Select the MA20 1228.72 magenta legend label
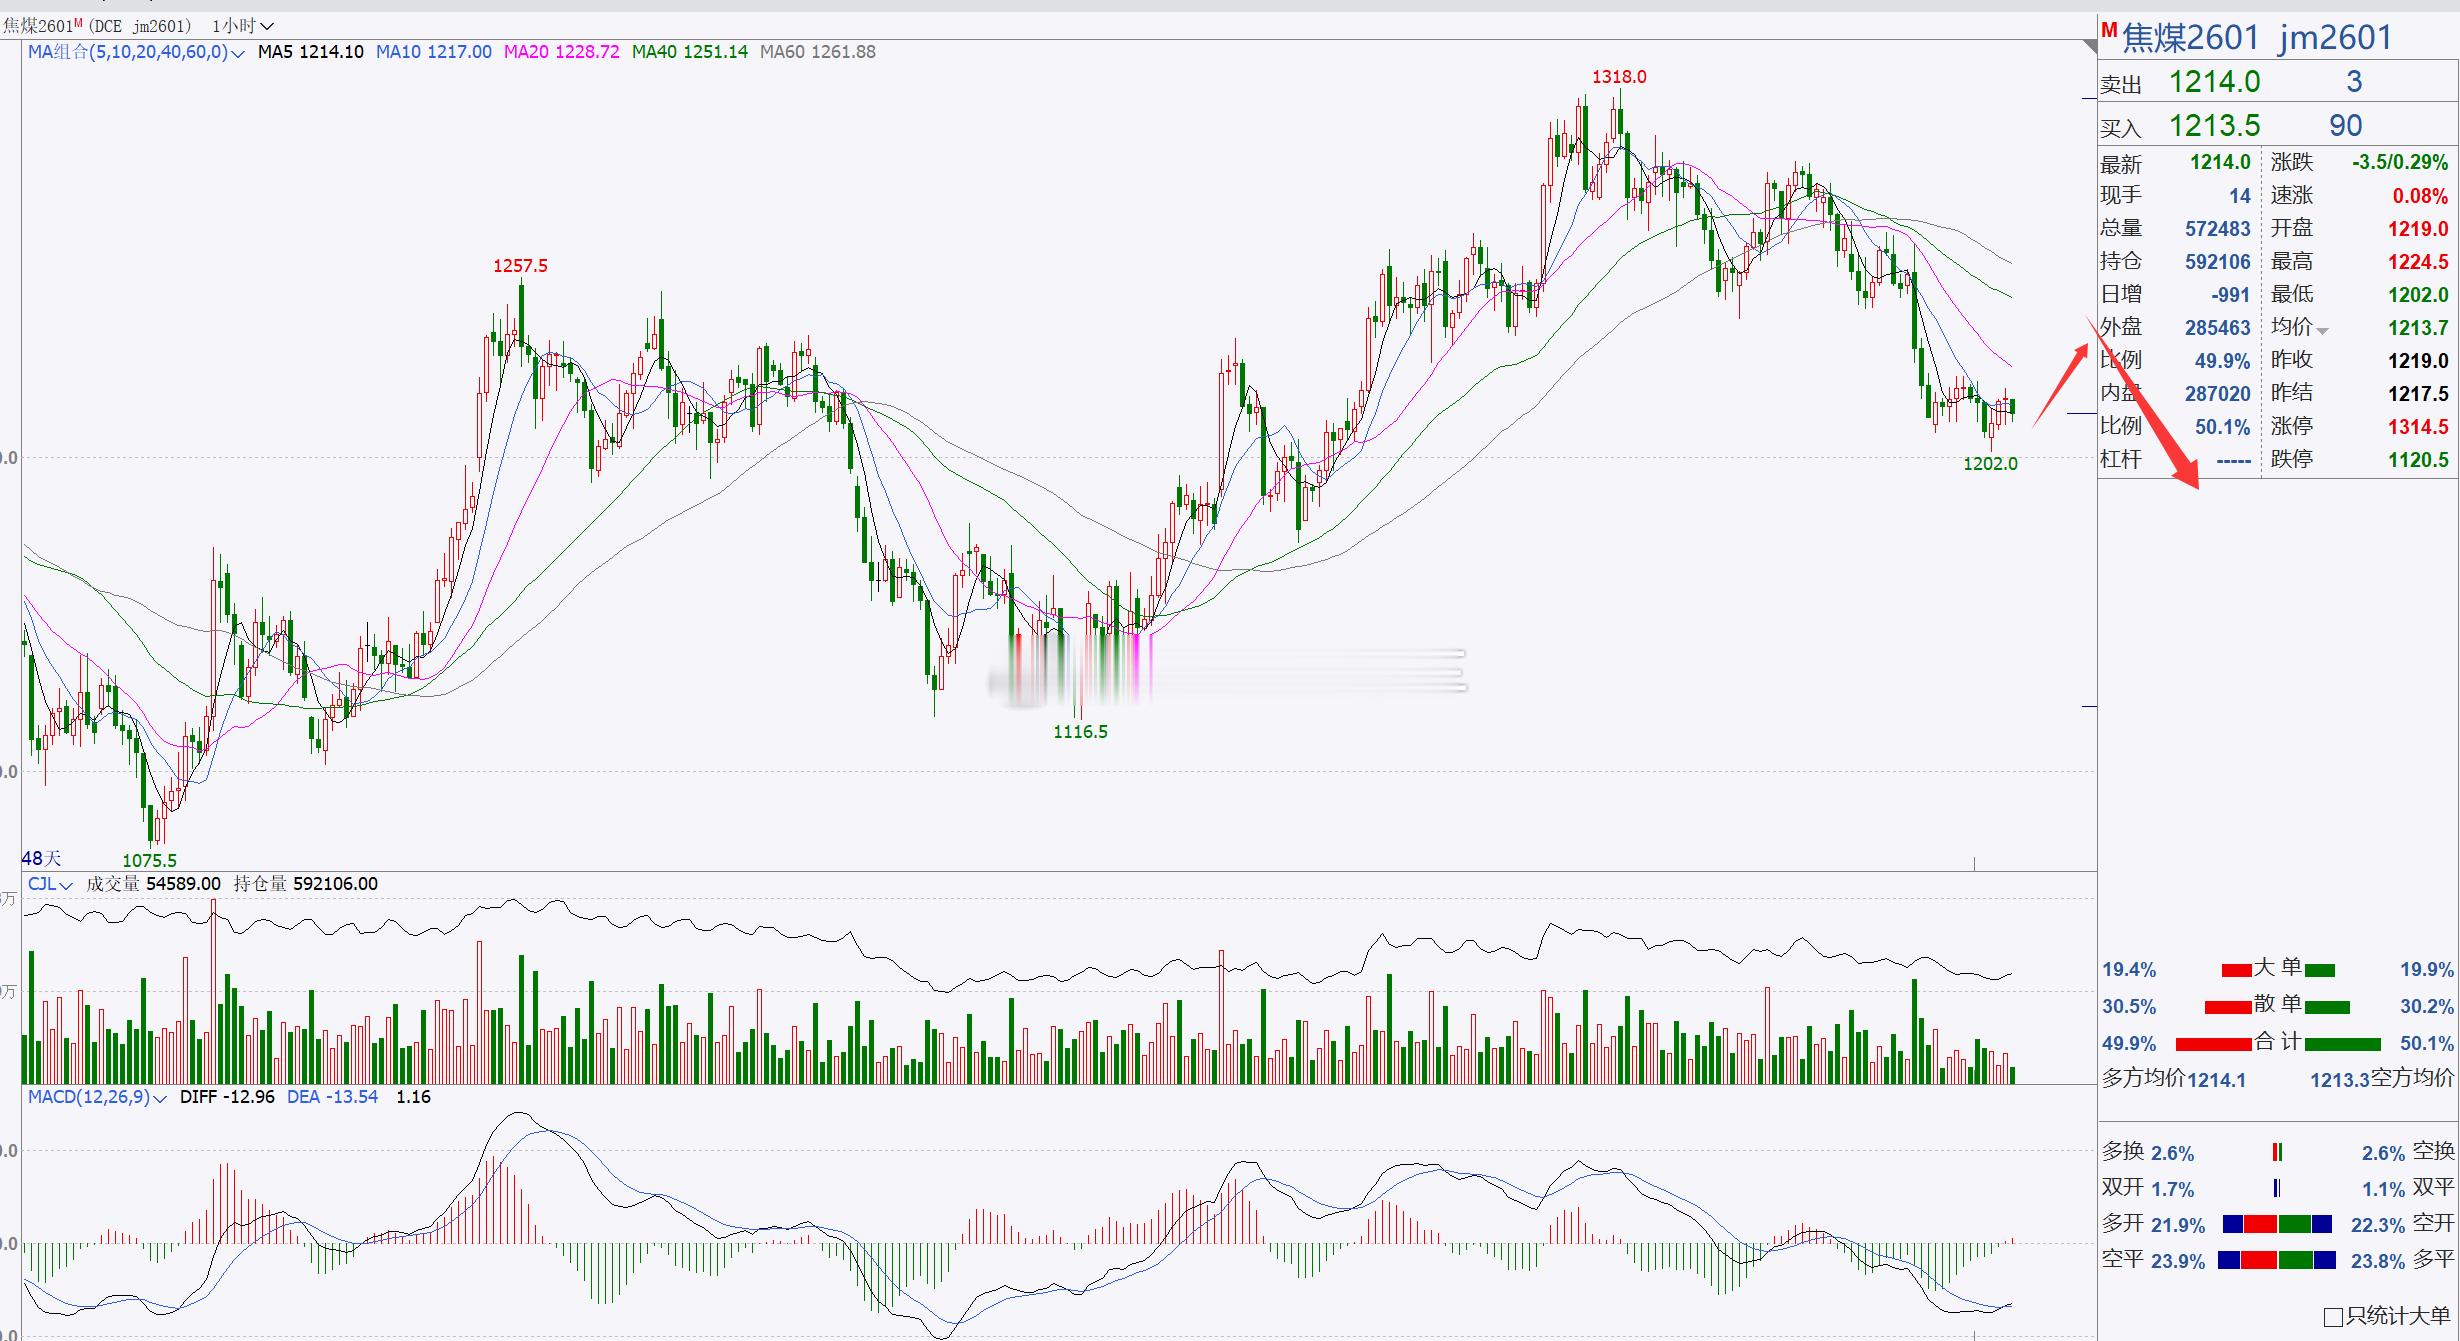The width and height of the screenshot is (2460, 1341). point(561,52)
